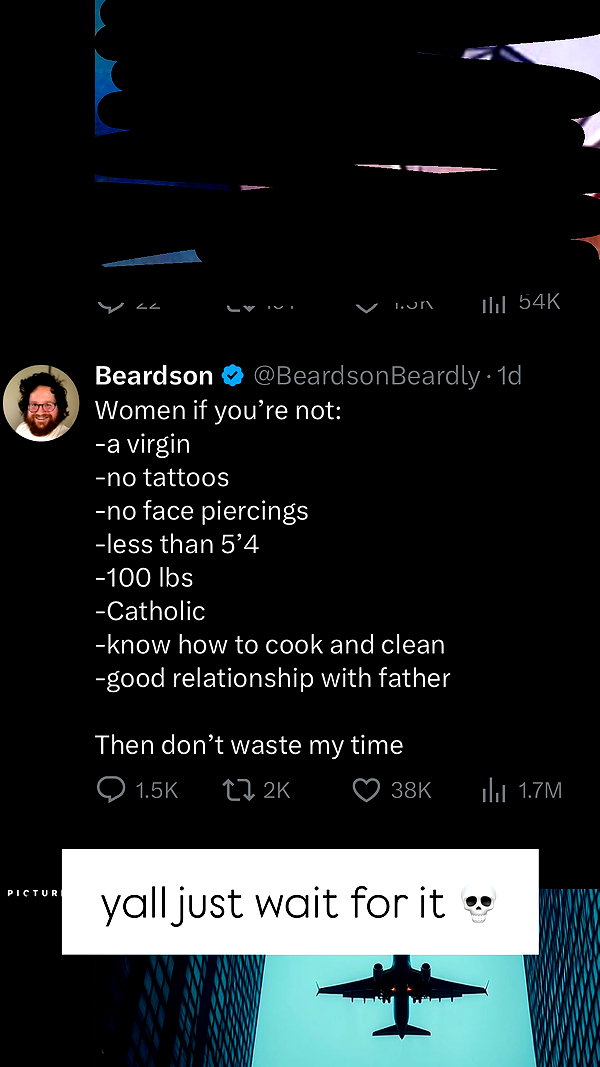Open the @BeardsonBeardly handle link
The height and width of the screenshot is (1067, 600).
367,376
